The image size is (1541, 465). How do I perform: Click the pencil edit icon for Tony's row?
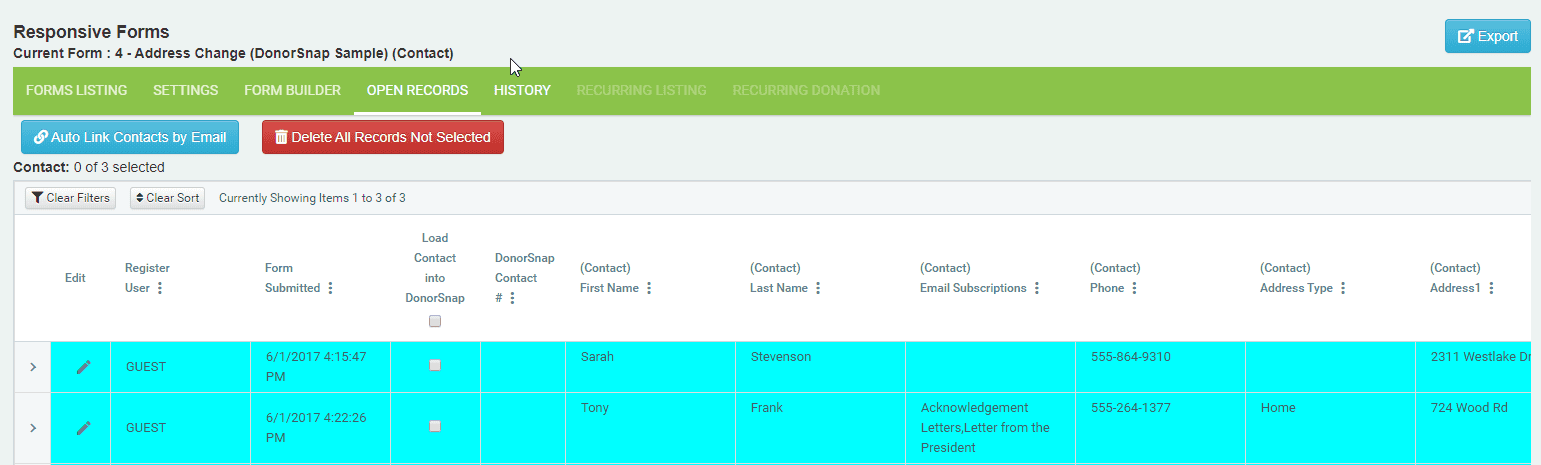(x=84, y=428)
